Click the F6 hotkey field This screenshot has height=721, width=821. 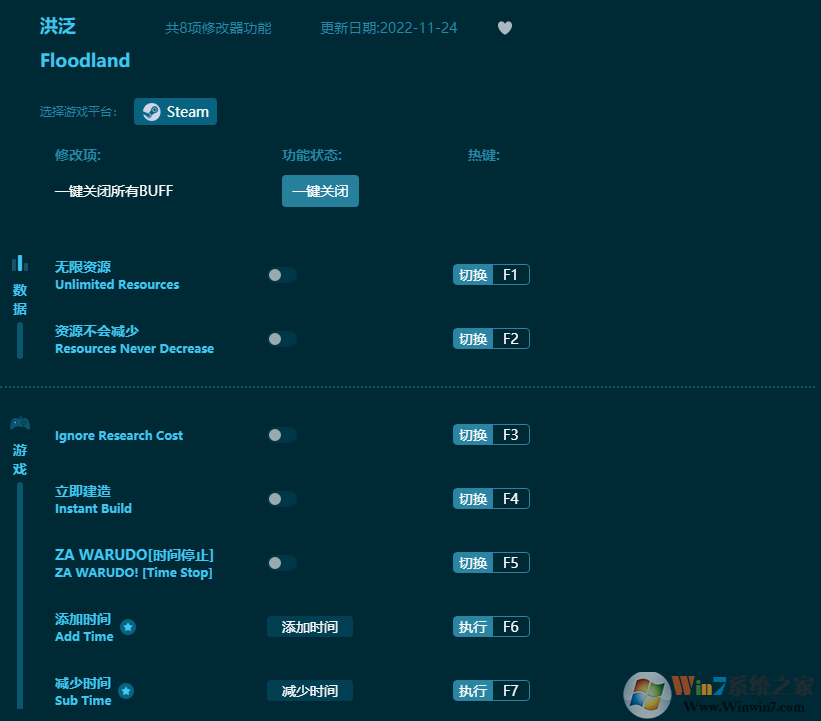point(511,627)
